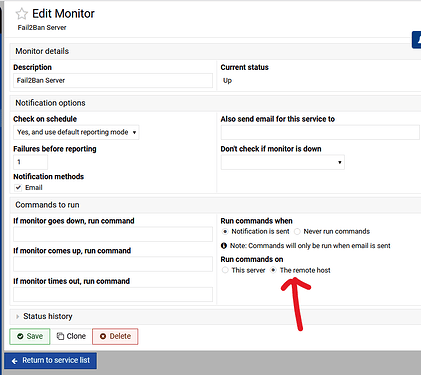Clone this monitor

71,336
